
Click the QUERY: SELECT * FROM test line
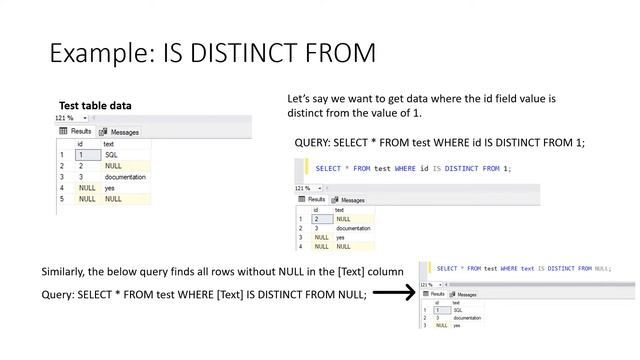pyautogui.click(x=440, y=143)
